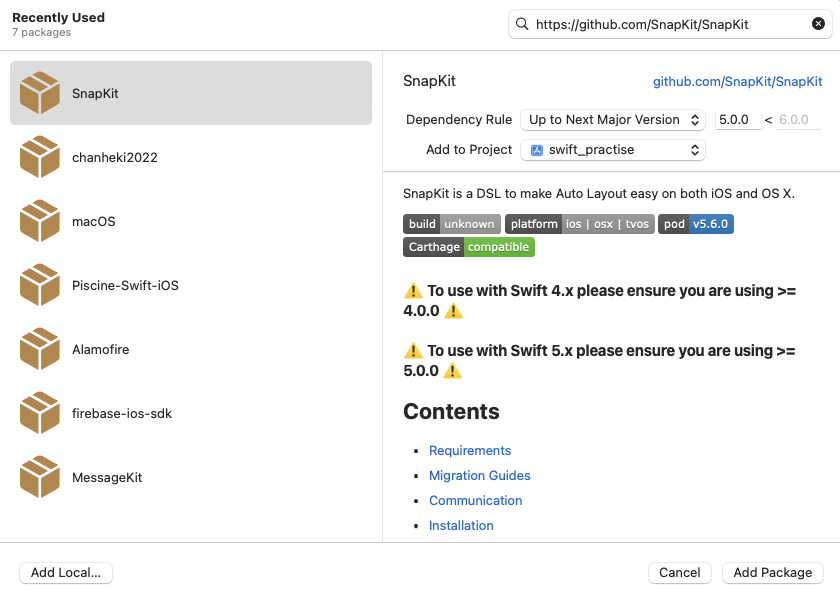Viewport: 840px width, 595px height.
Task: Click the Xcode project icon beside swift_practise
Action: coord(537,150)
